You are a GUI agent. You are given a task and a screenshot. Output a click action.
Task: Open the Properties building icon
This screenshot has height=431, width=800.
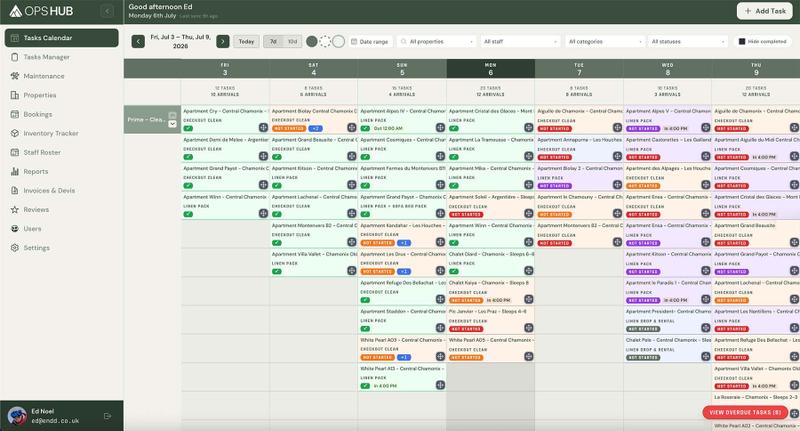pyautogui.click(x=15, y=95)
